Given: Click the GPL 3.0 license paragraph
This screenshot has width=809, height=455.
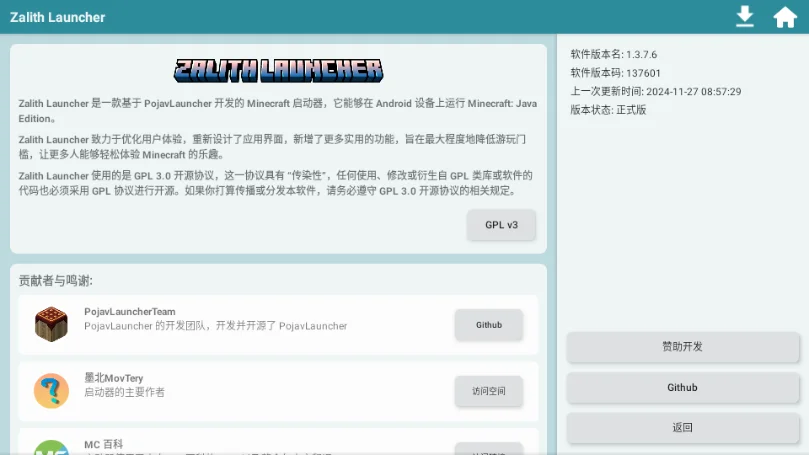Looking at the screenshot, I should [x=276, y=183].
